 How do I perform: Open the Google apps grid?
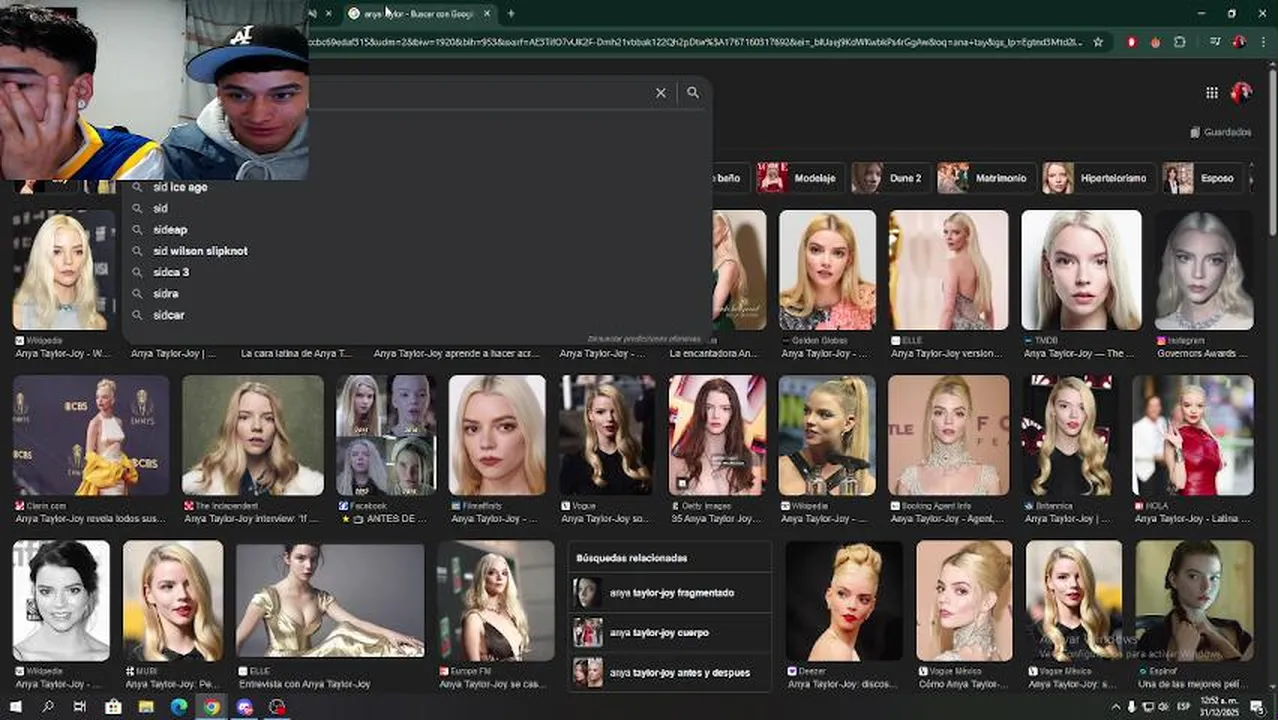(x=1212, y=93)
